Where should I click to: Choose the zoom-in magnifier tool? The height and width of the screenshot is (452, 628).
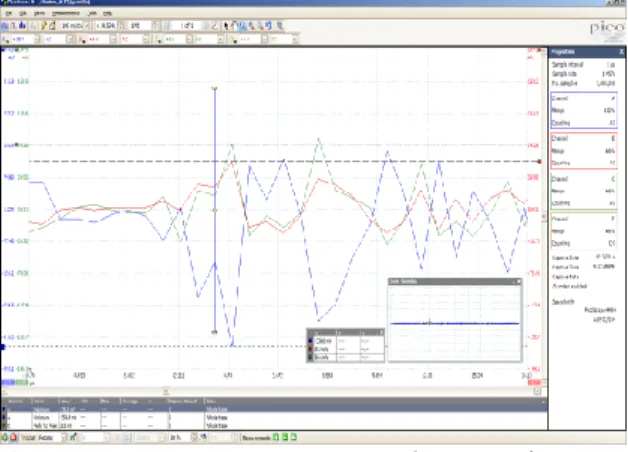[252, 26]
